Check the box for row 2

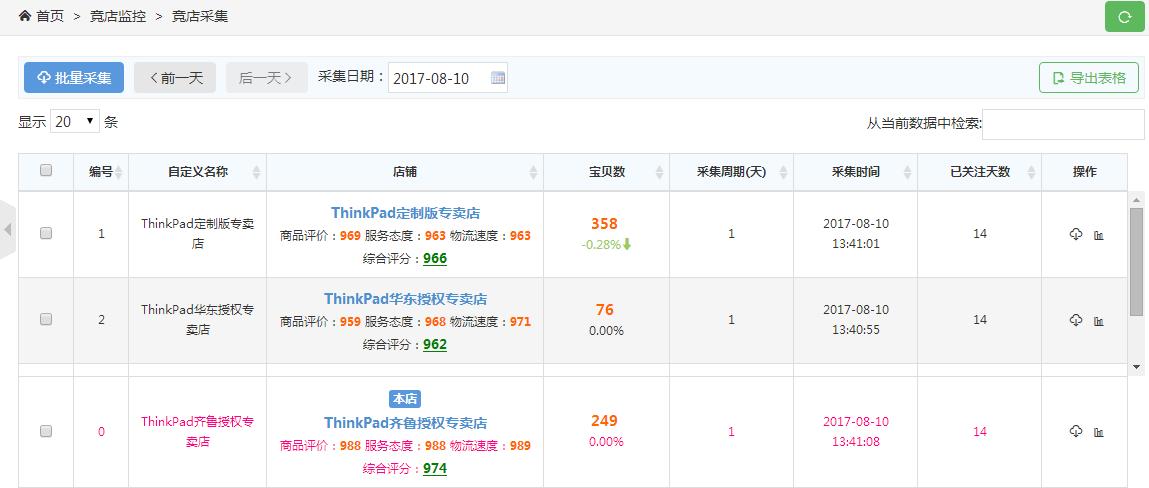(x=45, y=319)
